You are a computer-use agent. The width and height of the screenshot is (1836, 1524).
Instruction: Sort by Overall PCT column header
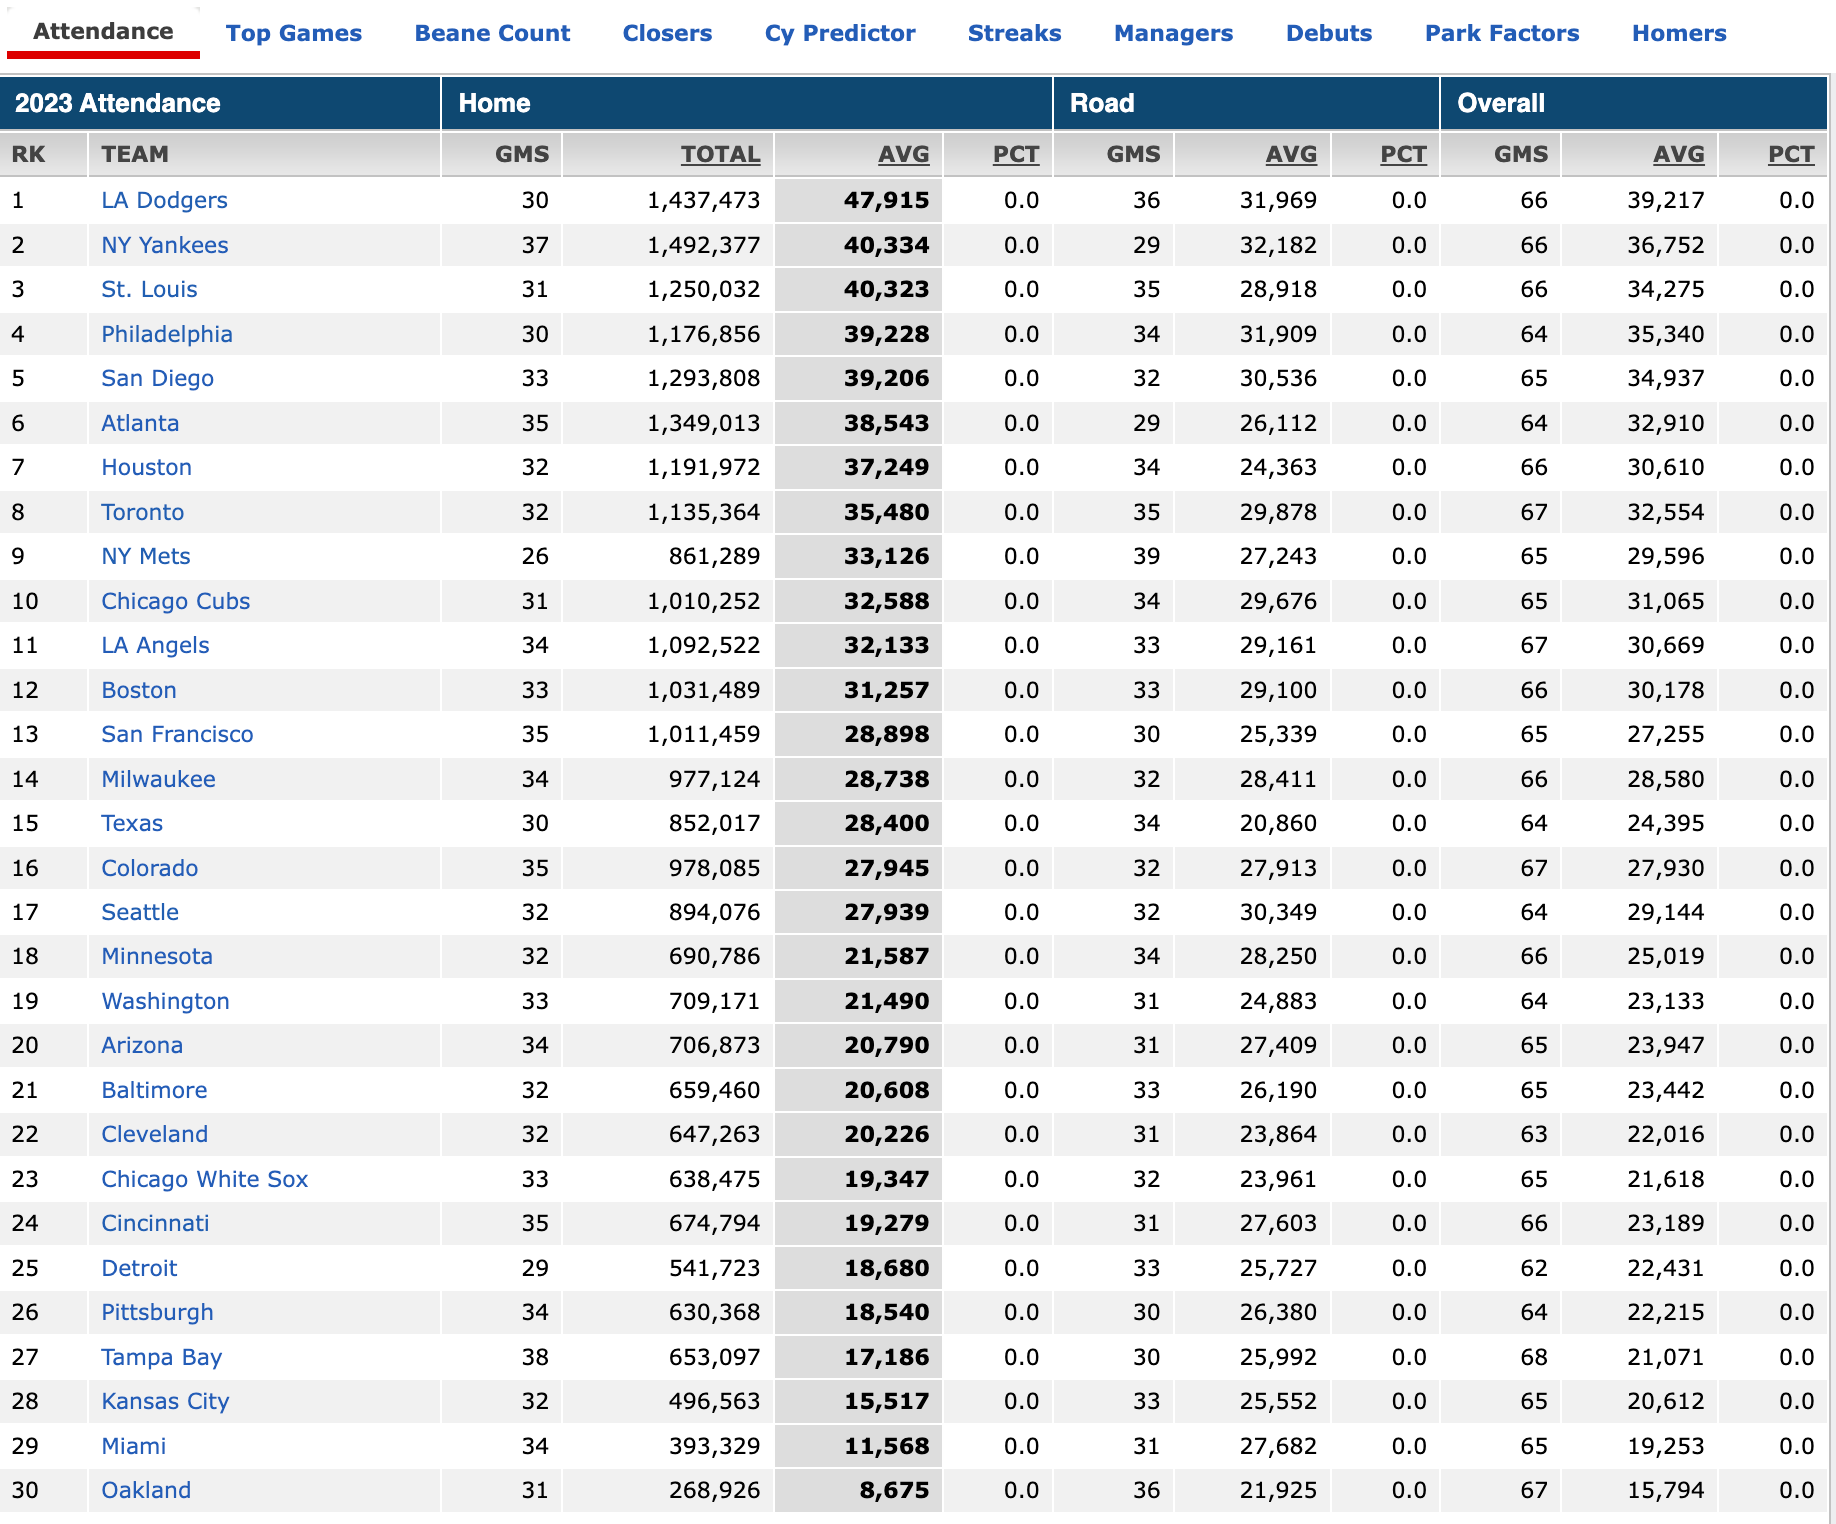[x=1791, y=154]
